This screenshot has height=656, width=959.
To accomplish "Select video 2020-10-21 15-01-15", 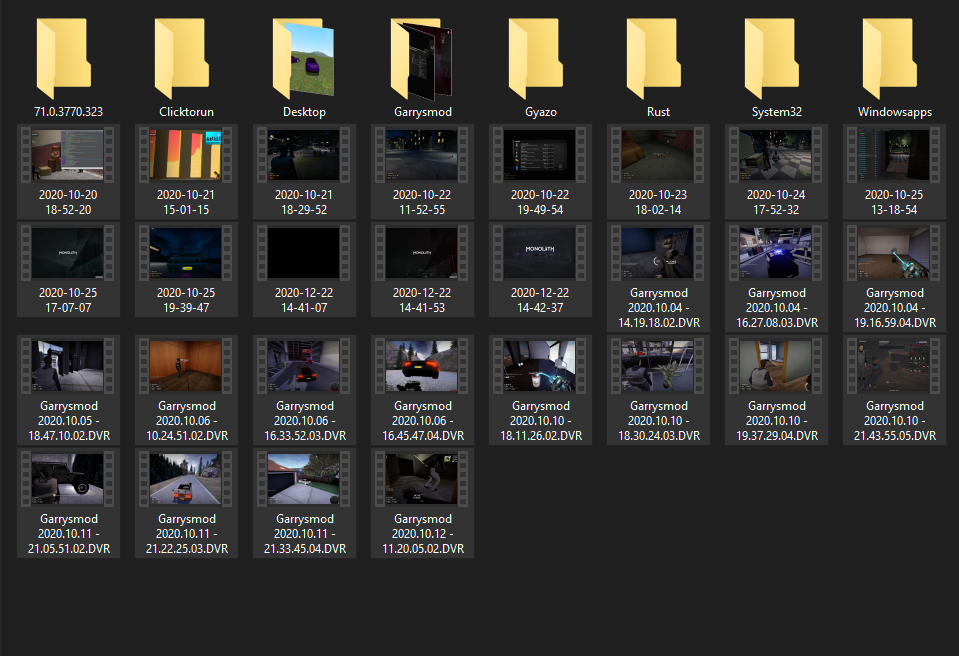I will click(x=186, y=171).
